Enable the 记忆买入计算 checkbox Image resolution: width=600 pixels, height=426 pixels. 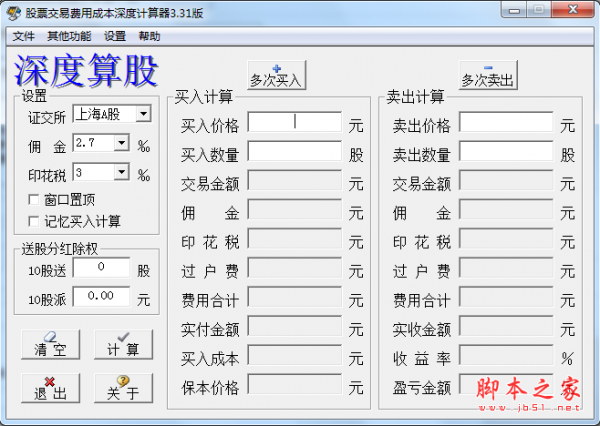(34, 221)
